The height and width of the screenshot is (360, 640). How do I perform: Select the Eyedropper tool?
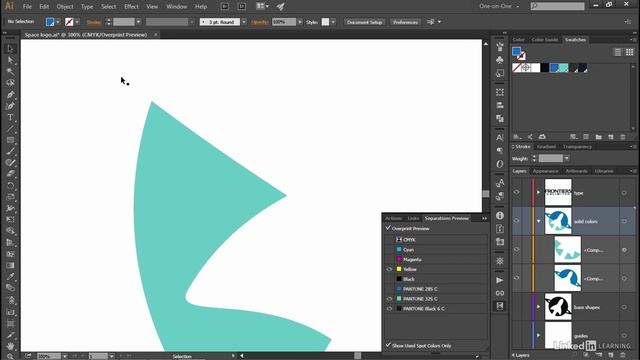click(x=11, y=277)
